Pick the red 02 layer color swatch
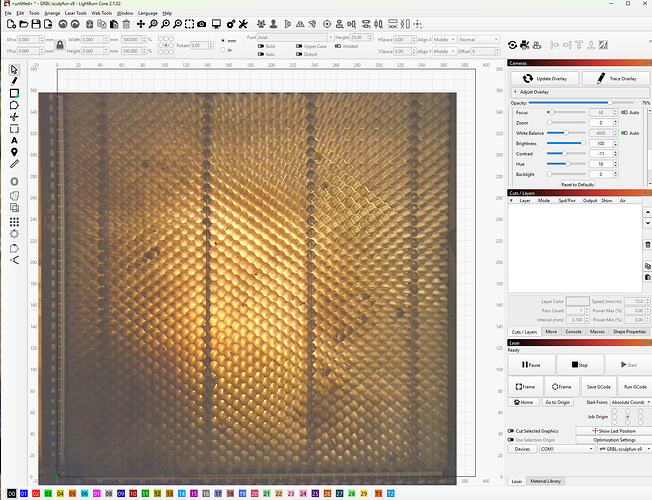The image size is (652, 500). pos(36,493)
